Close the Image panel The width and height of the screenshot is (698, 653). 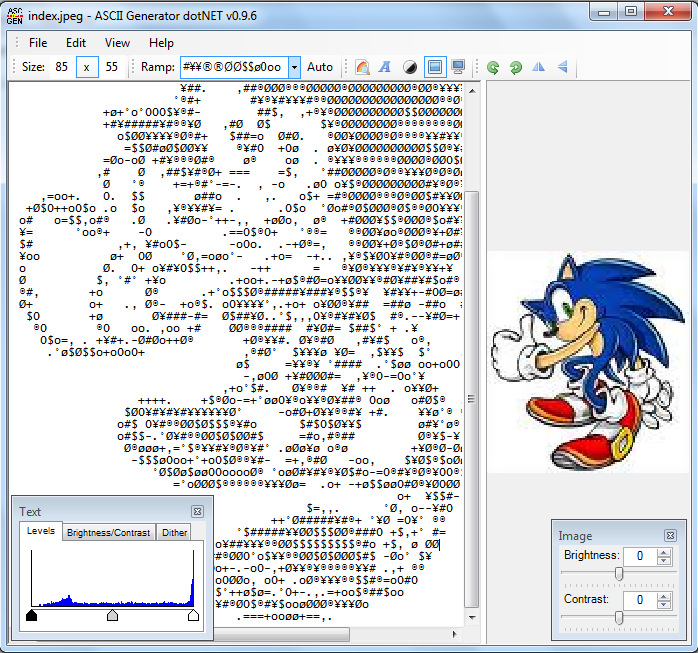670,535
